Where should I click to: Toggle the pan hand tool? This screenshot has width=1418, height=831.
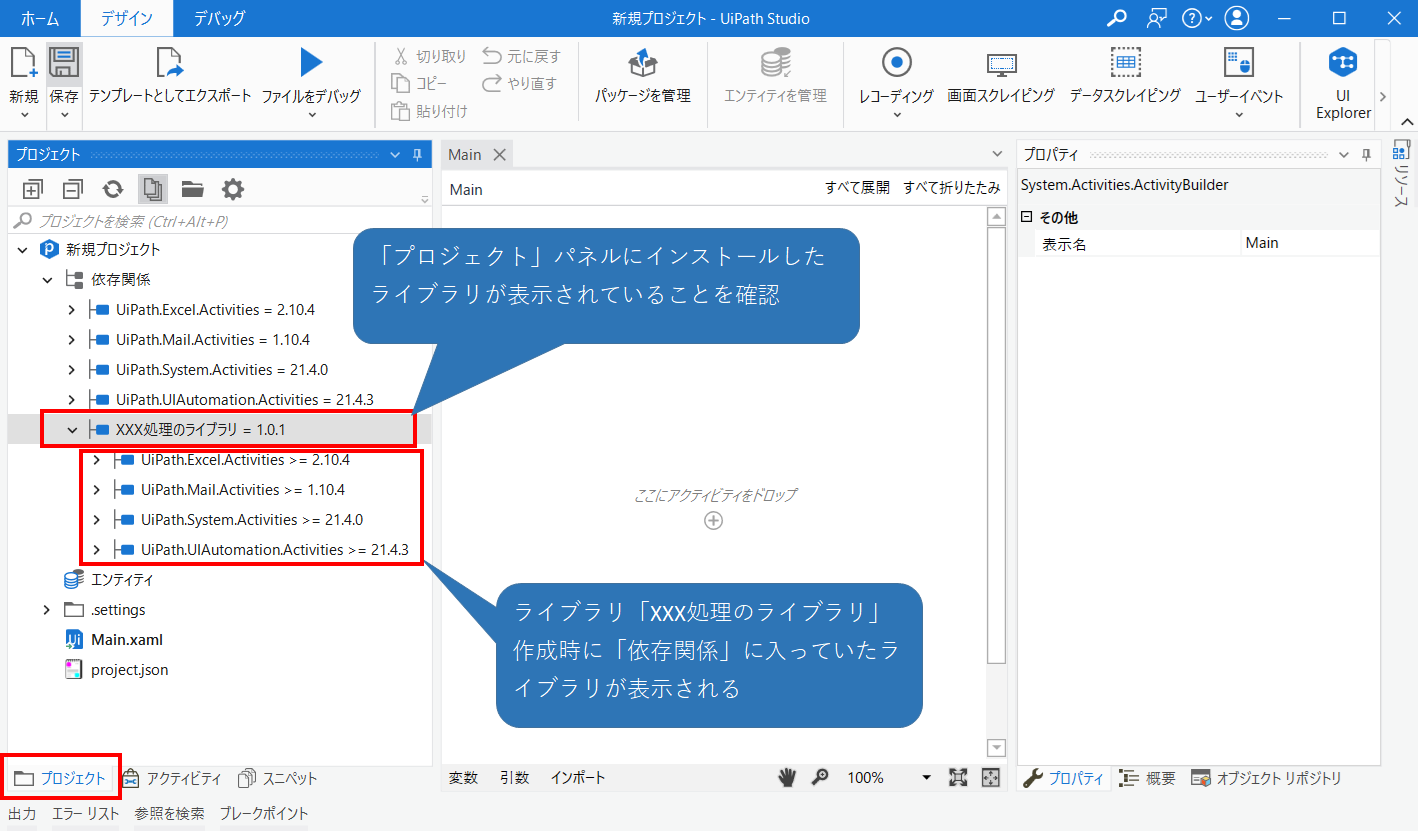tap(789, 777)
